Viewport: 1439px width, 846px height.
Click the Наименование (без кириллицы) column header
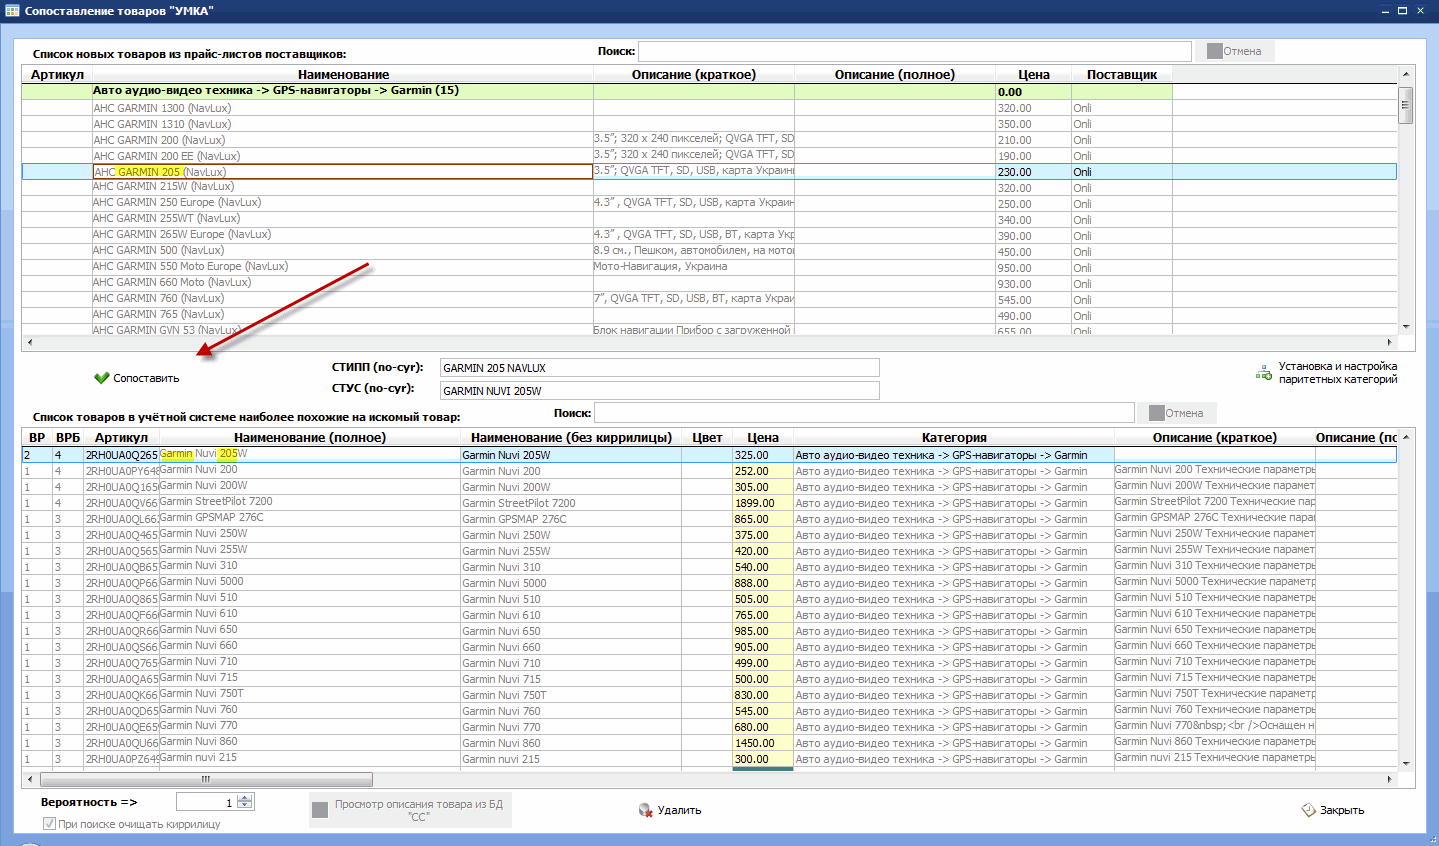tap(571, 438)
